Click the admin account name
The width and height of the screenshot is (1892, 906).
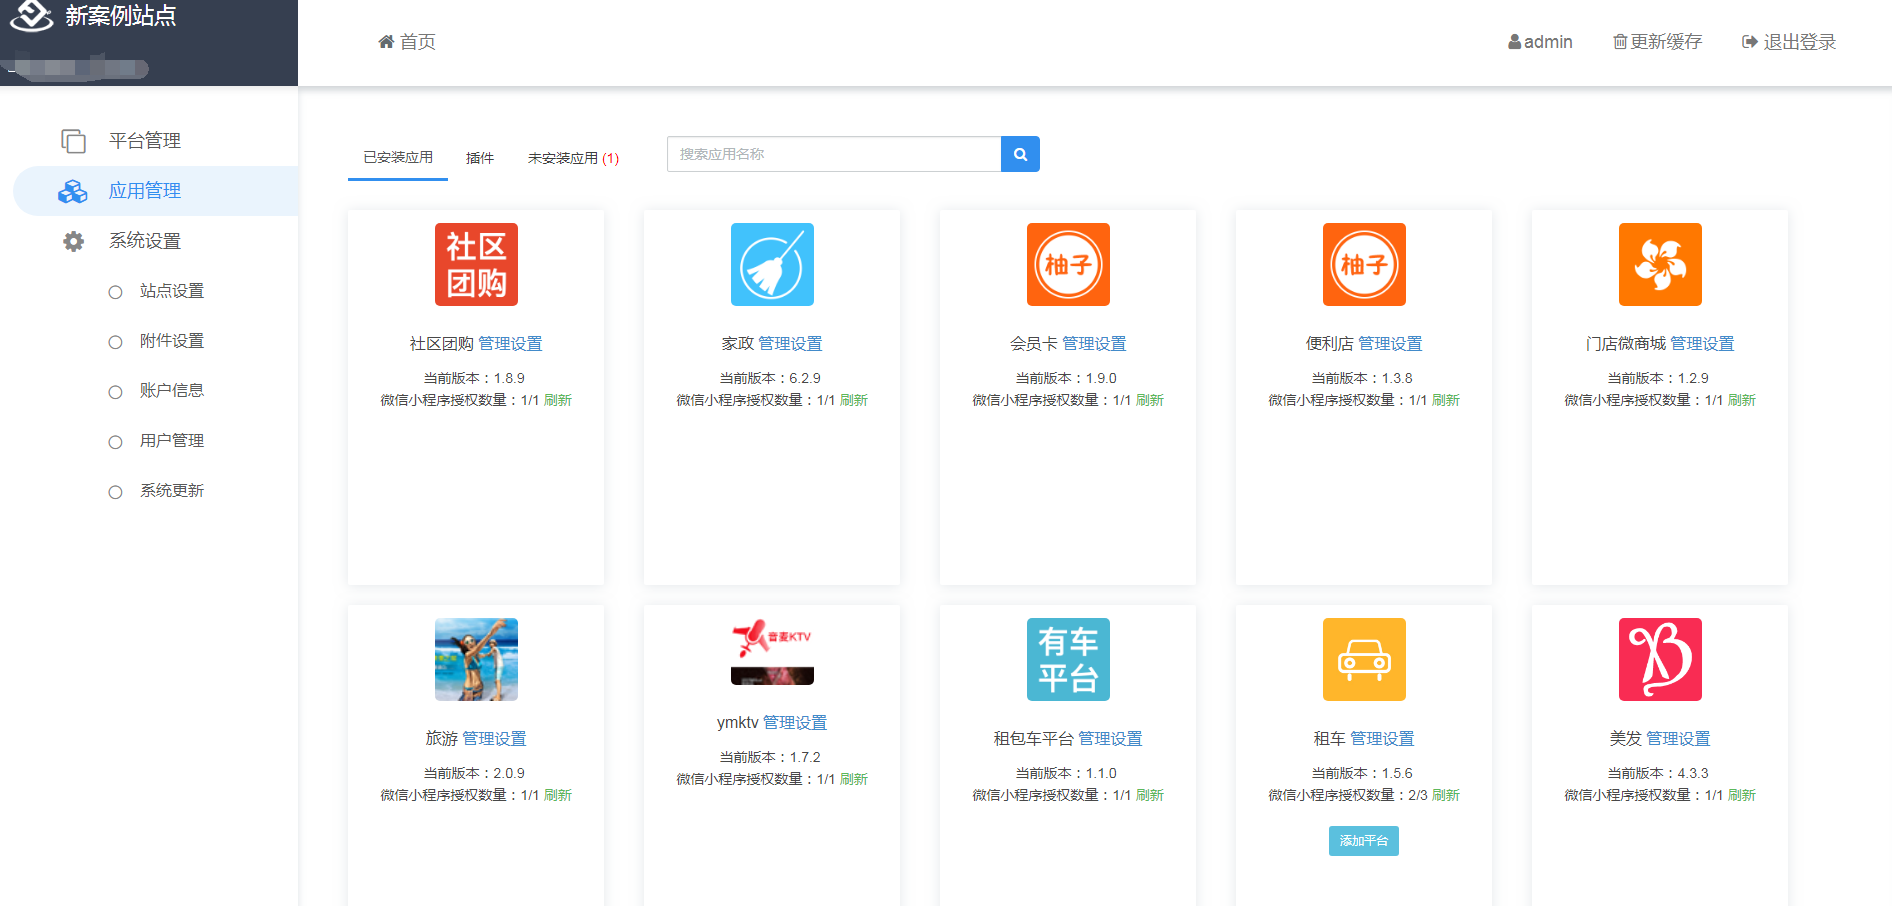tap(1548, 42)
